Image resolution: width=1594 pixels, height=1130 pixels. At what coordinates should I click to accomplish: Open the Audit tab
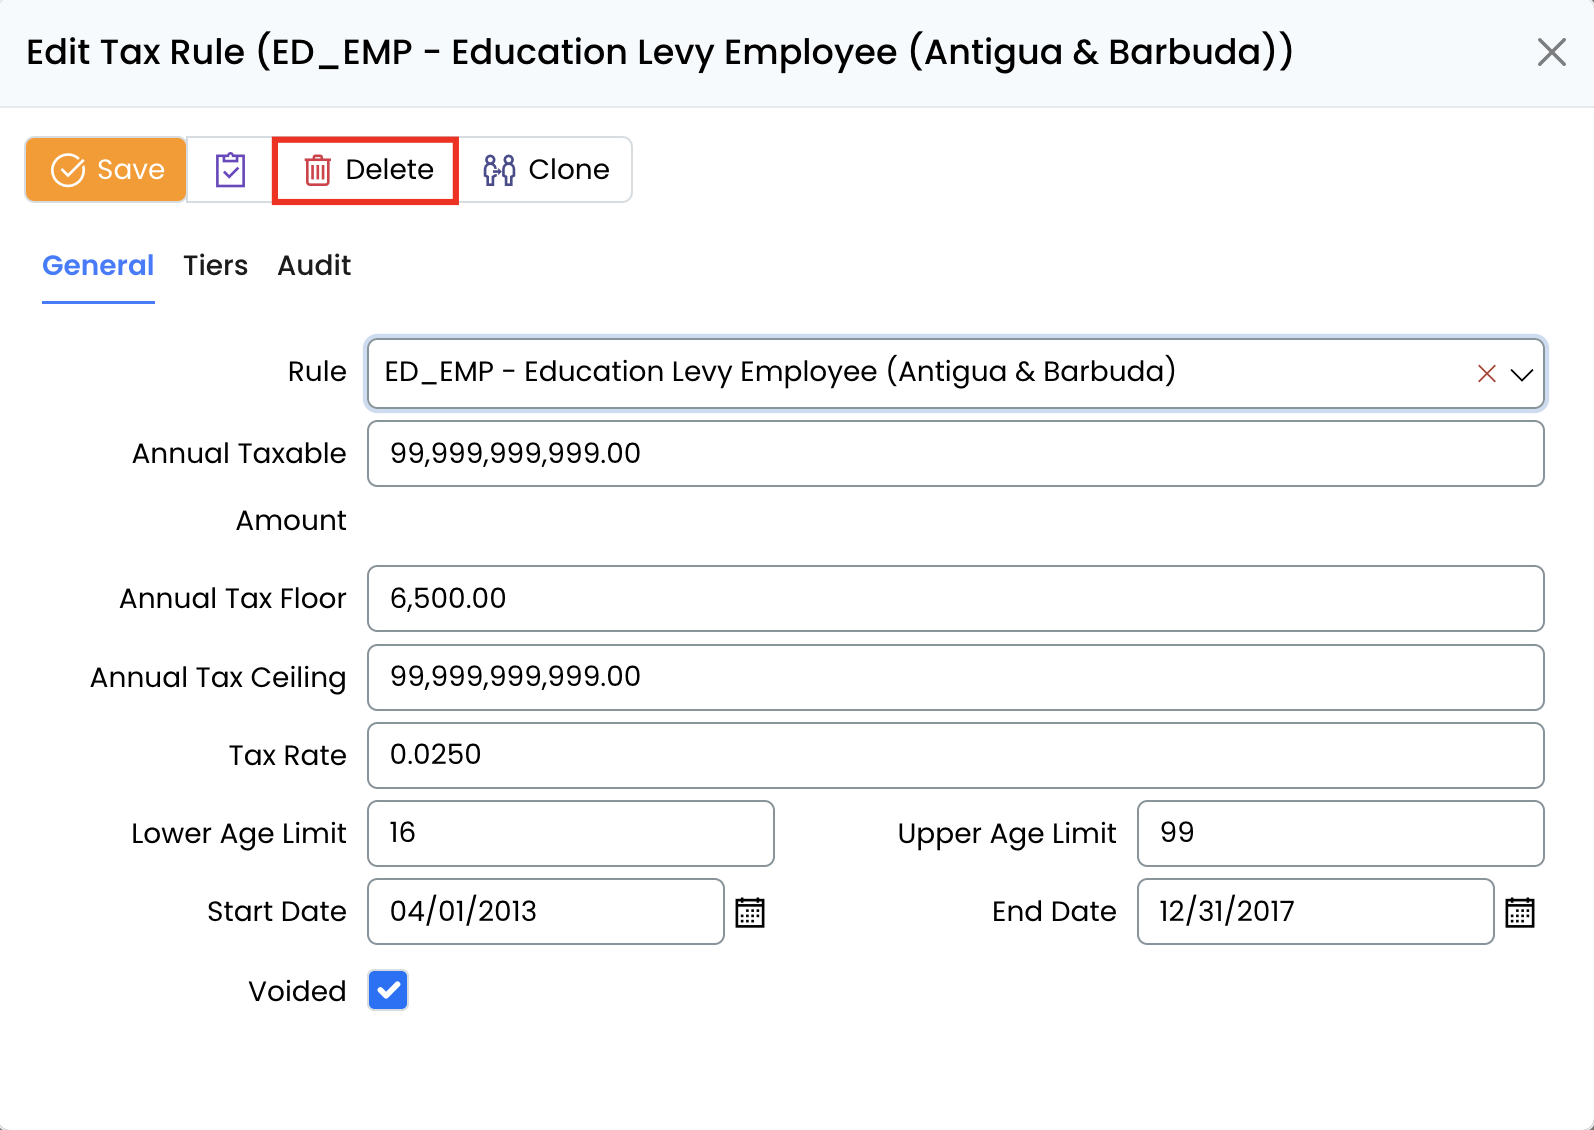coord(314,265)
